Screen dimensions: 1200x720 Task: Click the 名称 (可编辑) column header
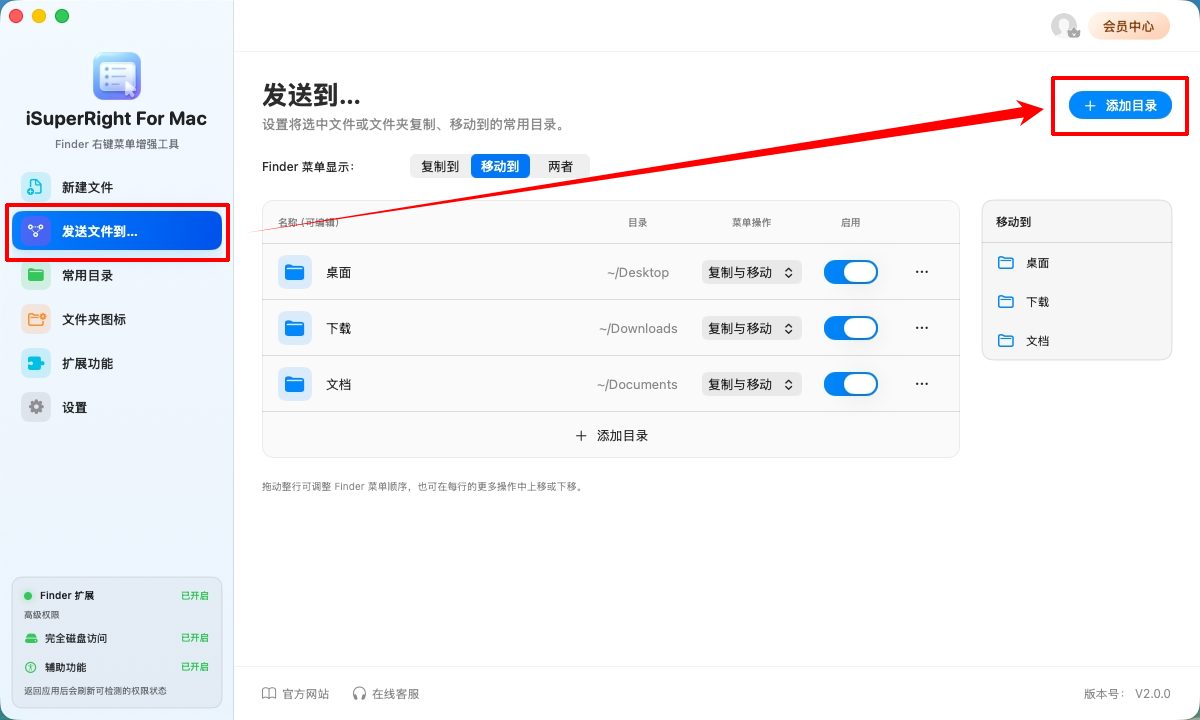click(308, 222)
